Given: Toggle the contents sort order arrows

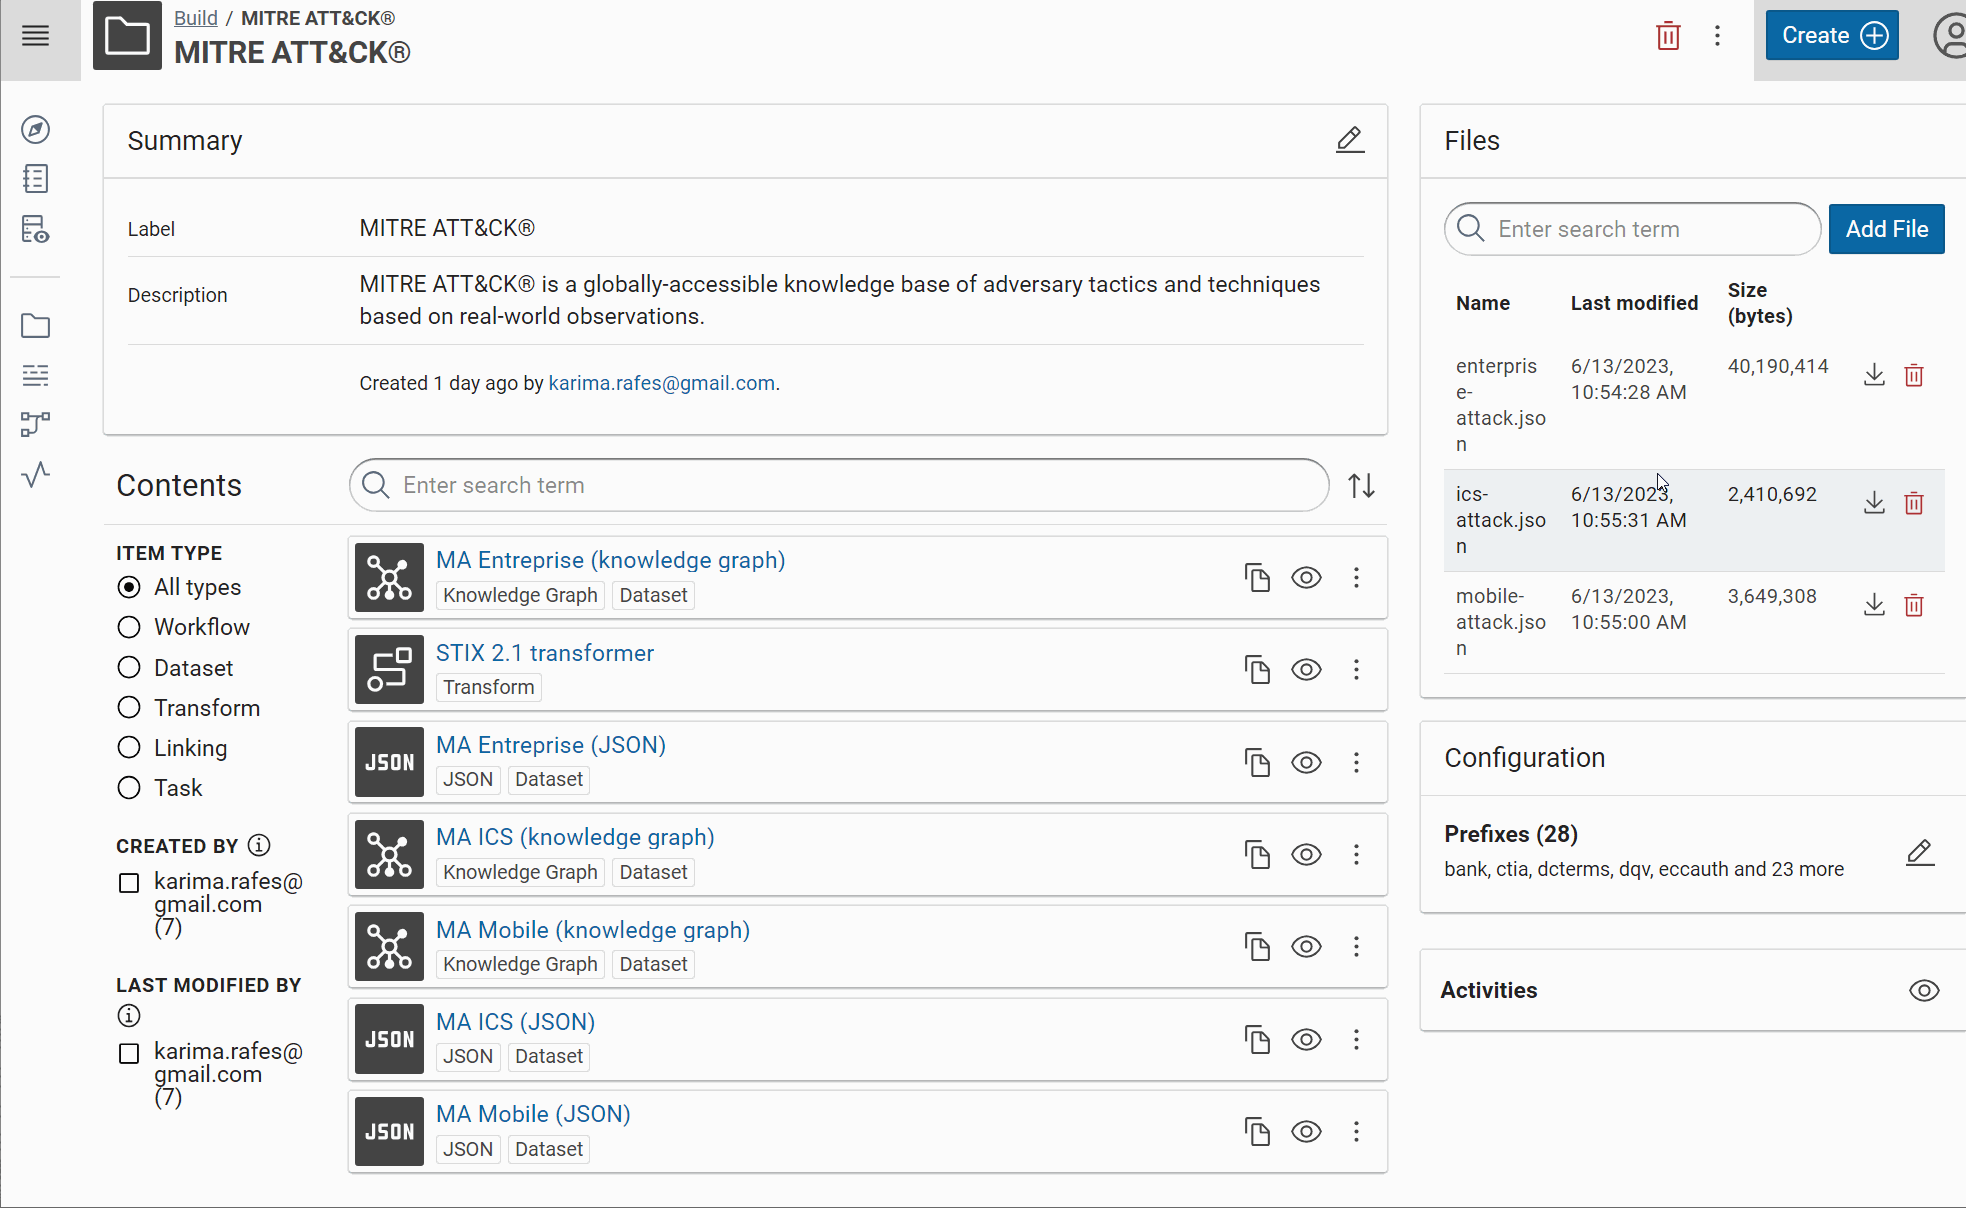Looking at the screenshot, I should click(x=1361, y=486).
